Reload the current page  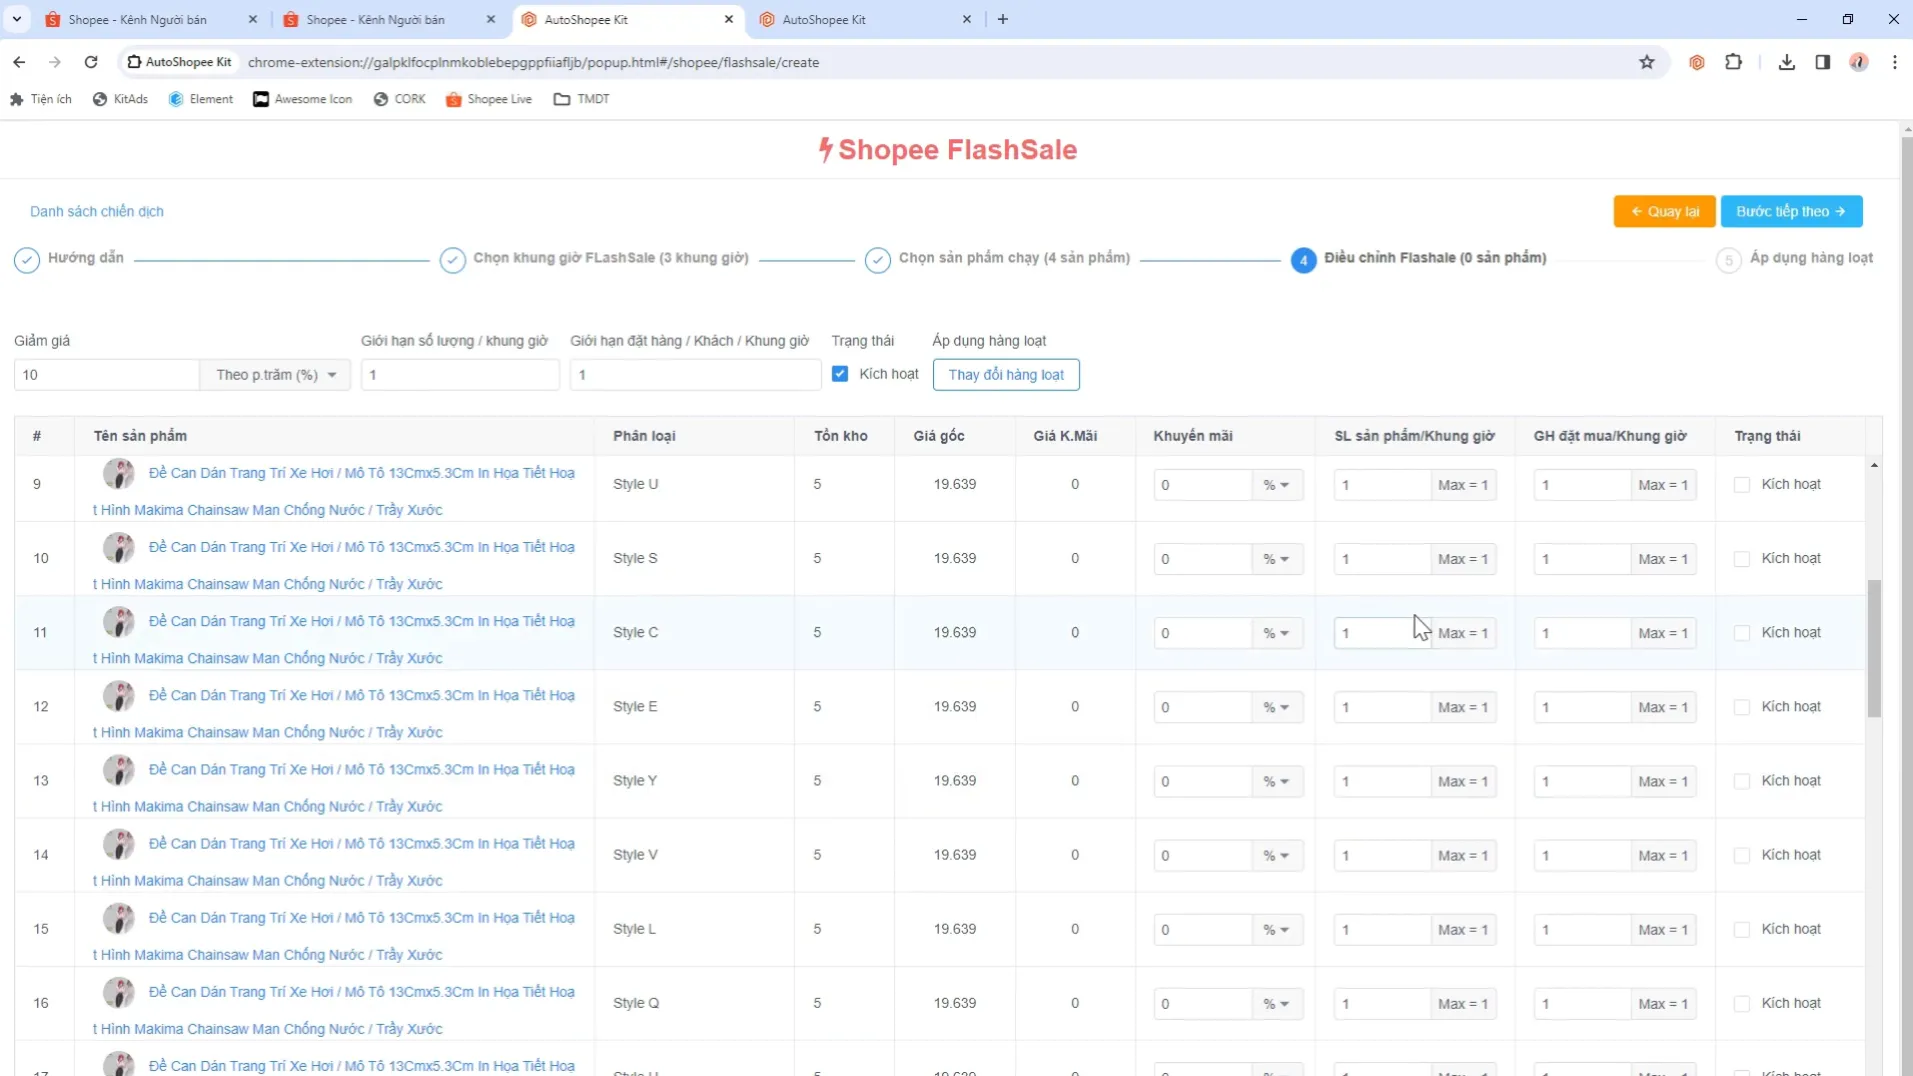(91, 62)
